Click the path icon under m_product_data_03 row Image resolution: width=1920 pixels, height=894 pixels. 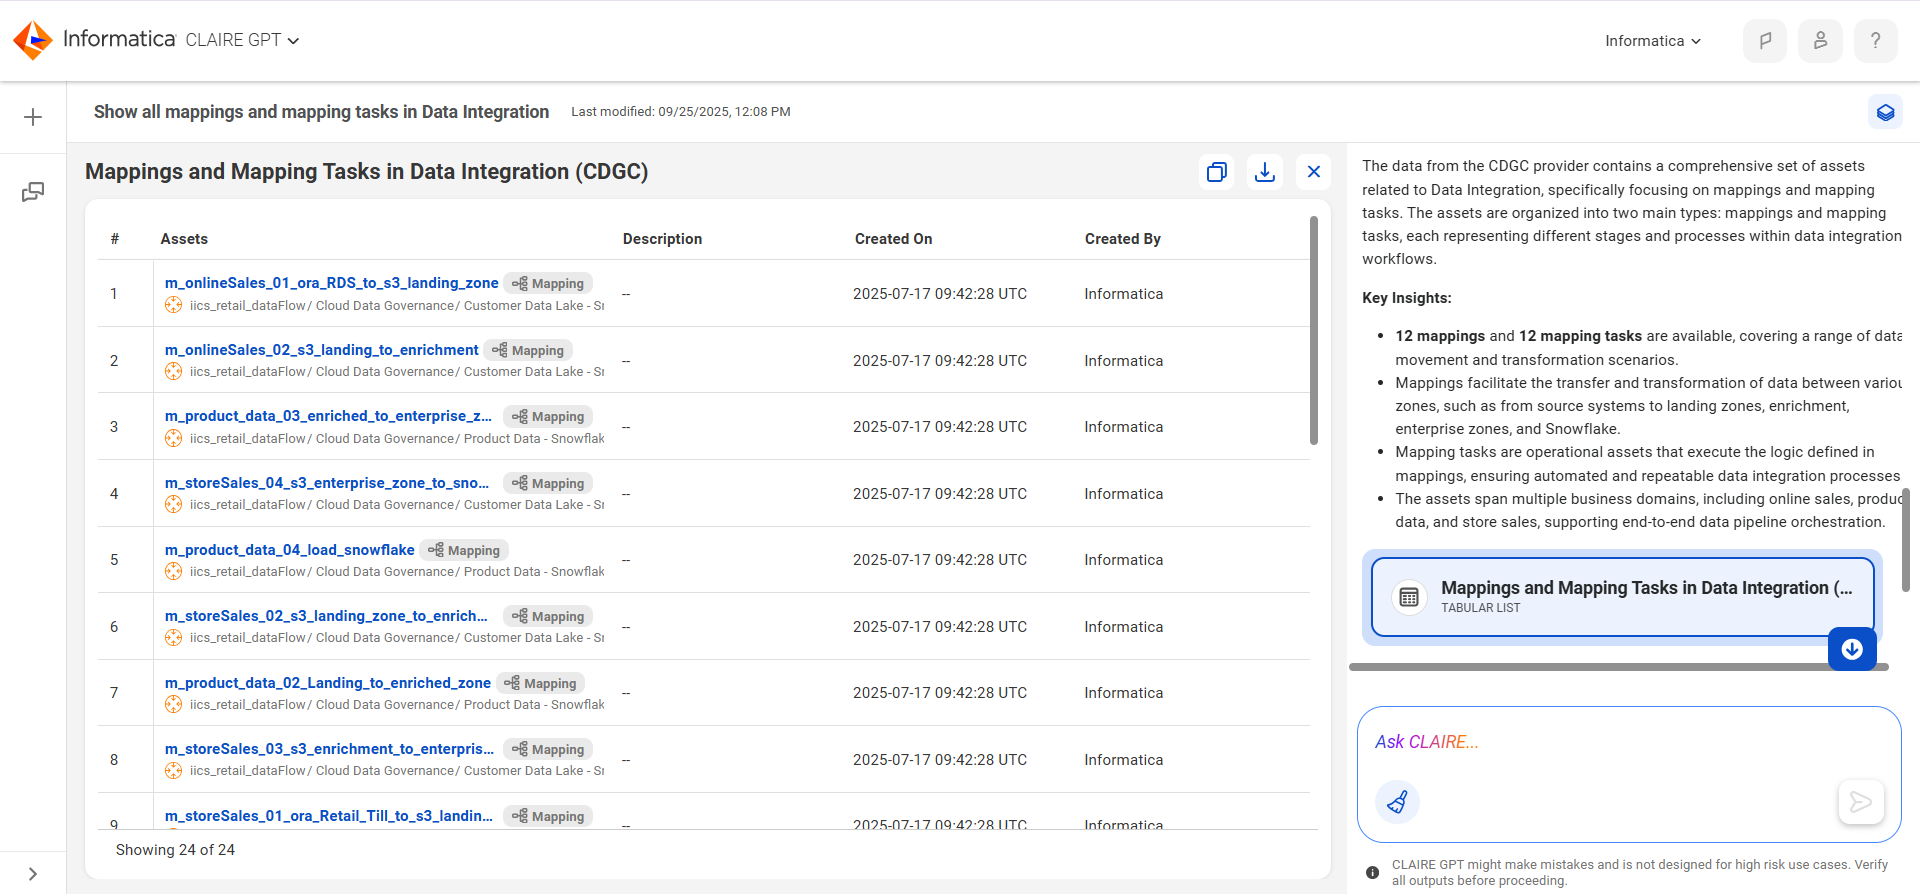pos(173,439)
